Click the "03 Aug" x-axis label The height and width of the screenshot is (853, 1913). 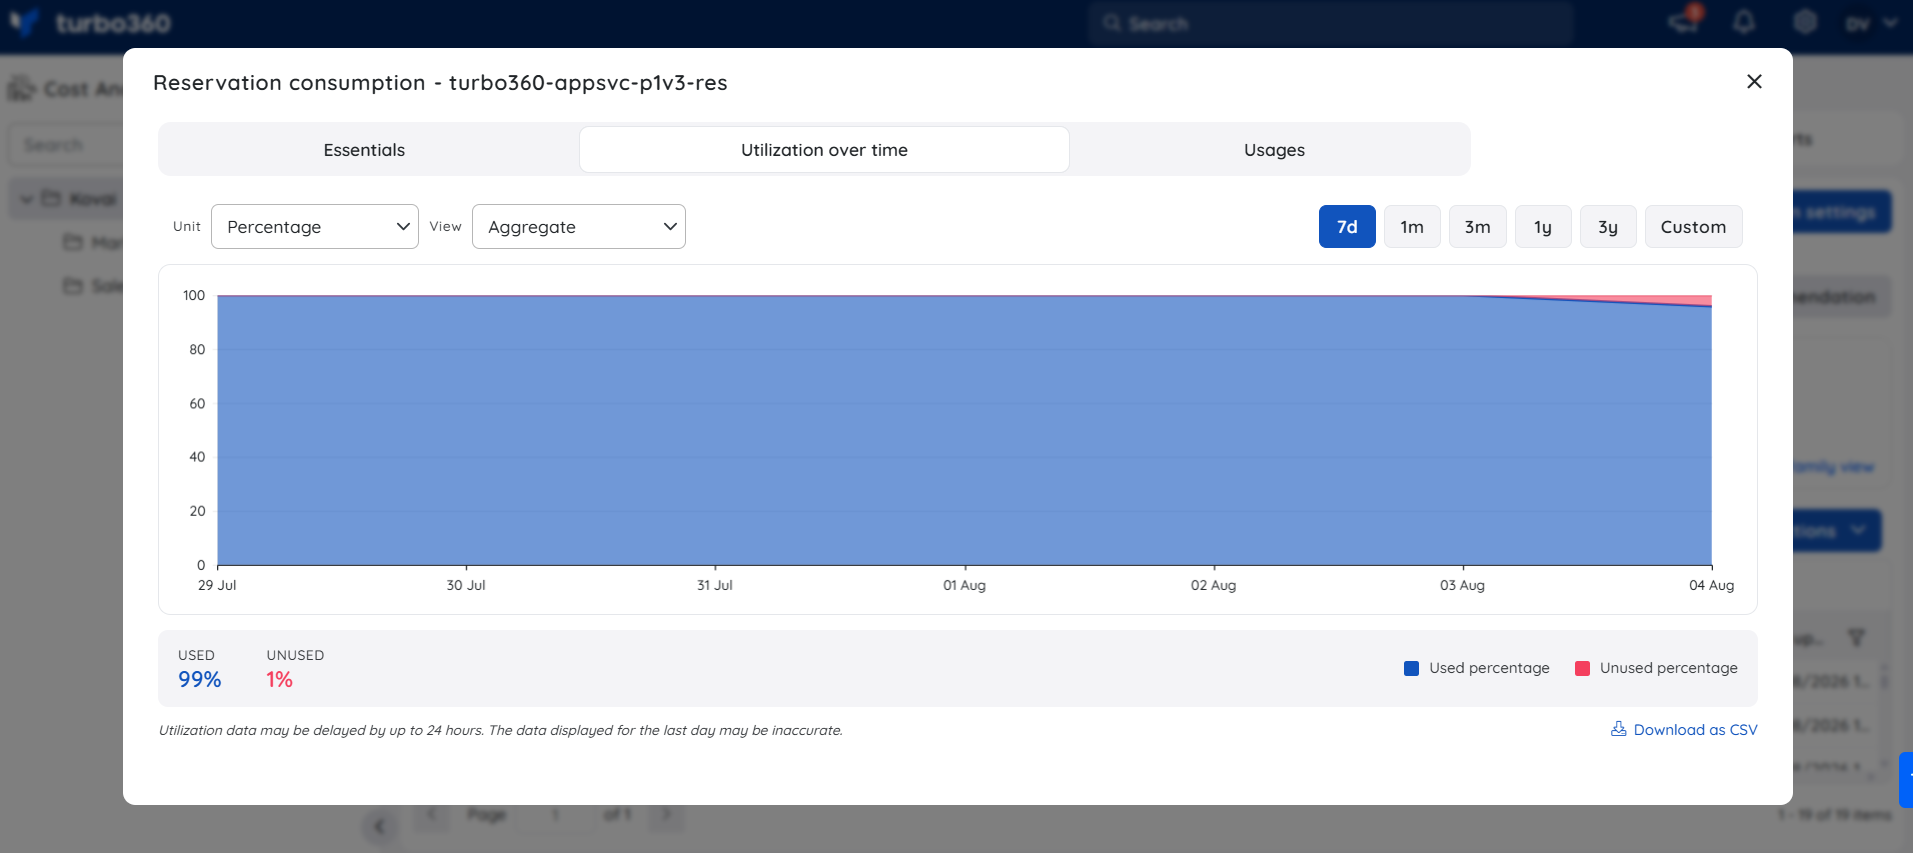(x=1462, y=585)
